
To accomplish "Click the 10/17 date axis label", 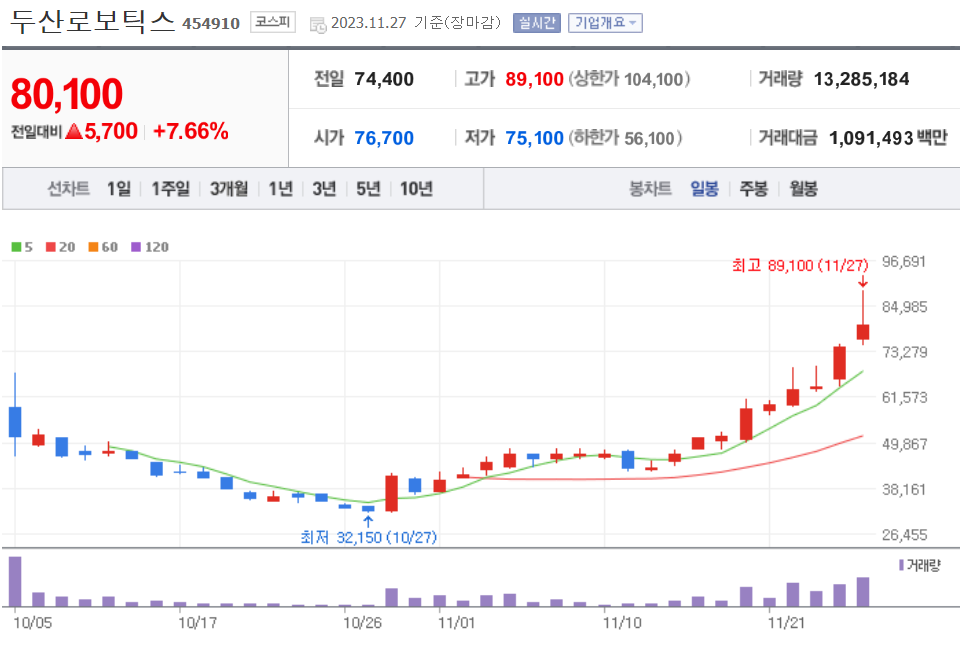I will [x=197, y=623].
